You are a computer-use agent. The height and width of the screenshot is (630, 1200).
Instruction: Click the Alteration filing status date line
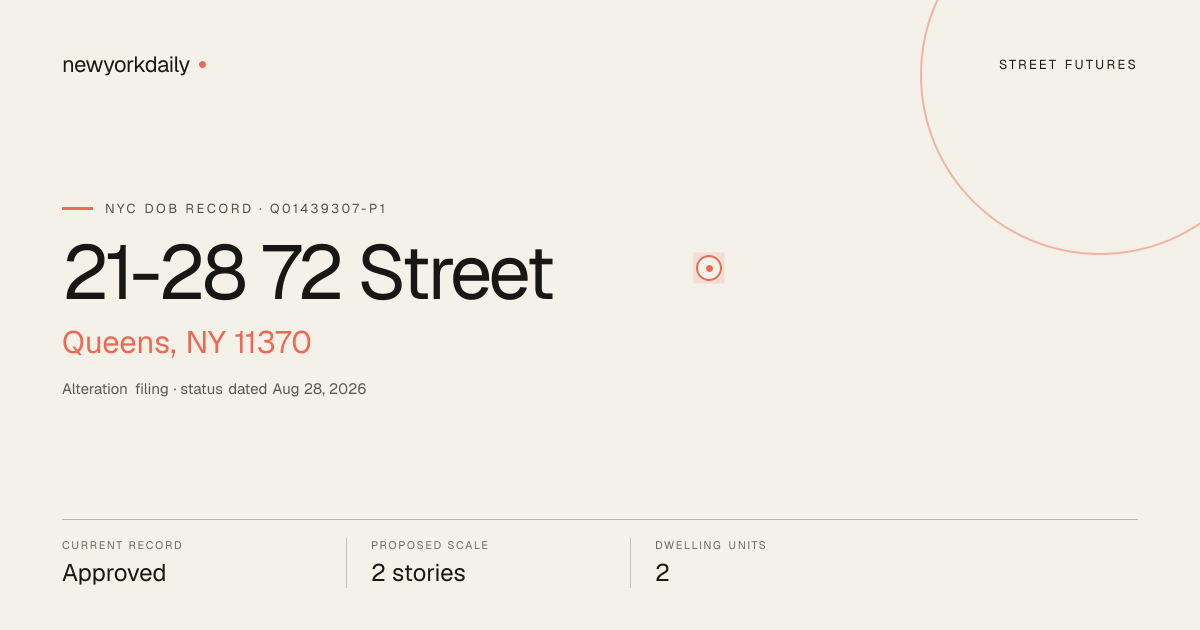[214, 389]
